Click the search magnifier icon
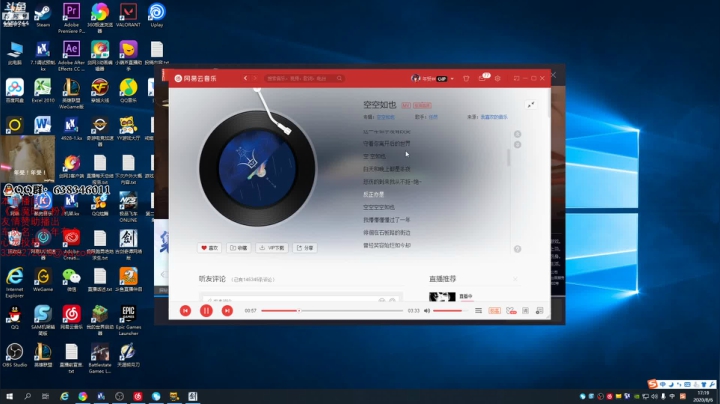This screenshot has height=404, width=720. pyautogui.click(x=340, y=79)
